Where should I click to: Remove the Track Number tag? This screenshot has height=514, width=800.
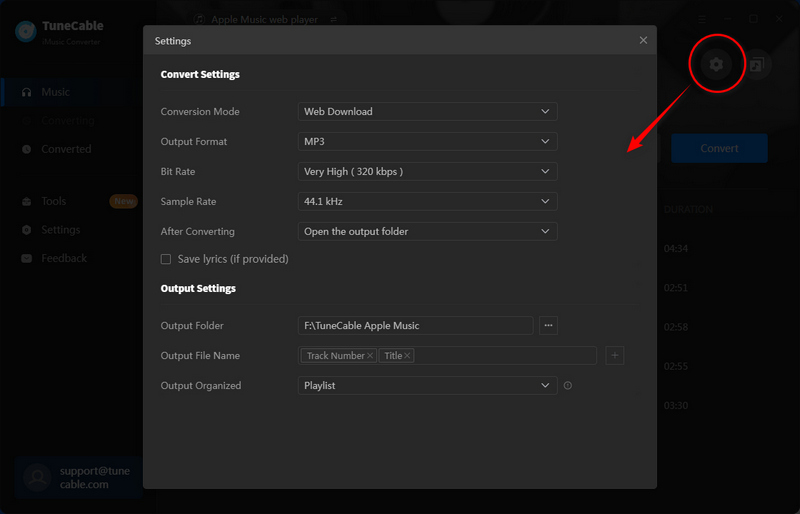point(370,356)
